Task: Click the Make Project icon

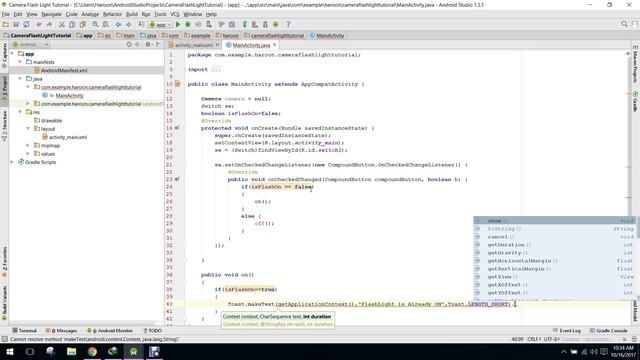Action: [x=141, y=24]
